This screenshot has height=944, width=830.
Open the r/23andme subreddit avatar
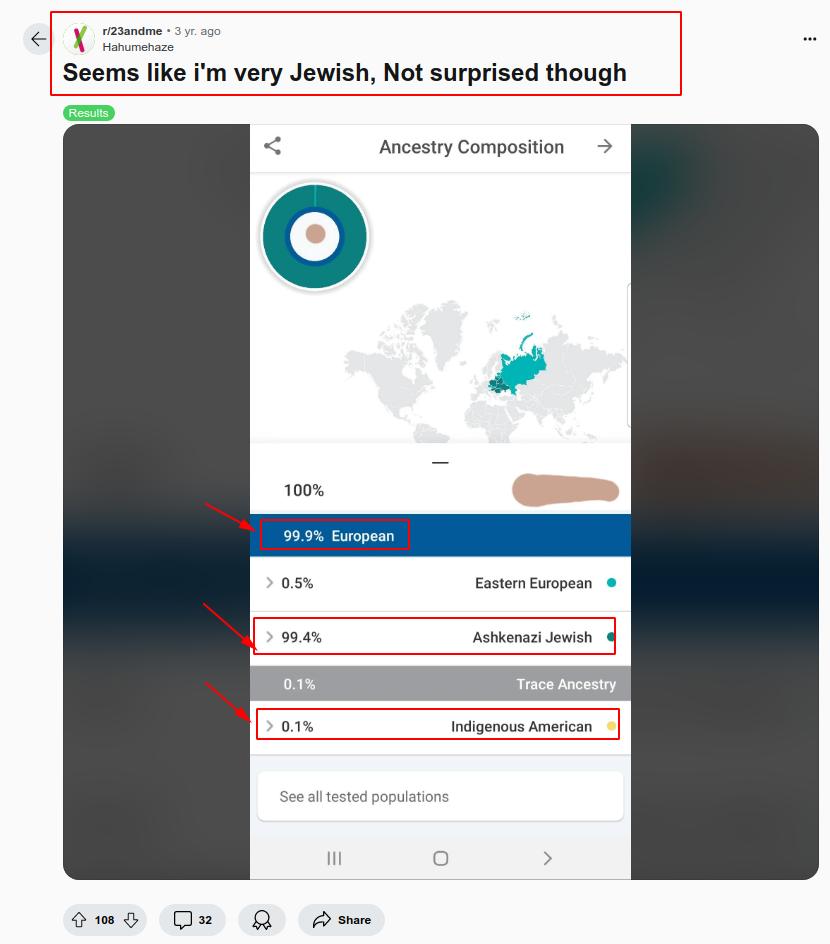tap(79, 39)
